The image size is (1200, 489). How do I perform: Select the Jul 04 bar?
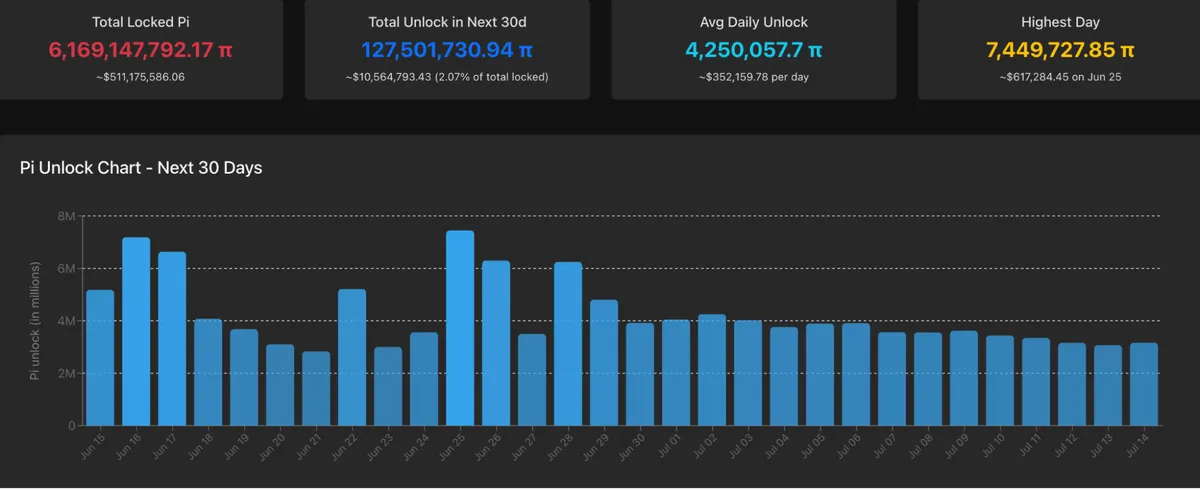pyautogui.click(x=784, y=377)
